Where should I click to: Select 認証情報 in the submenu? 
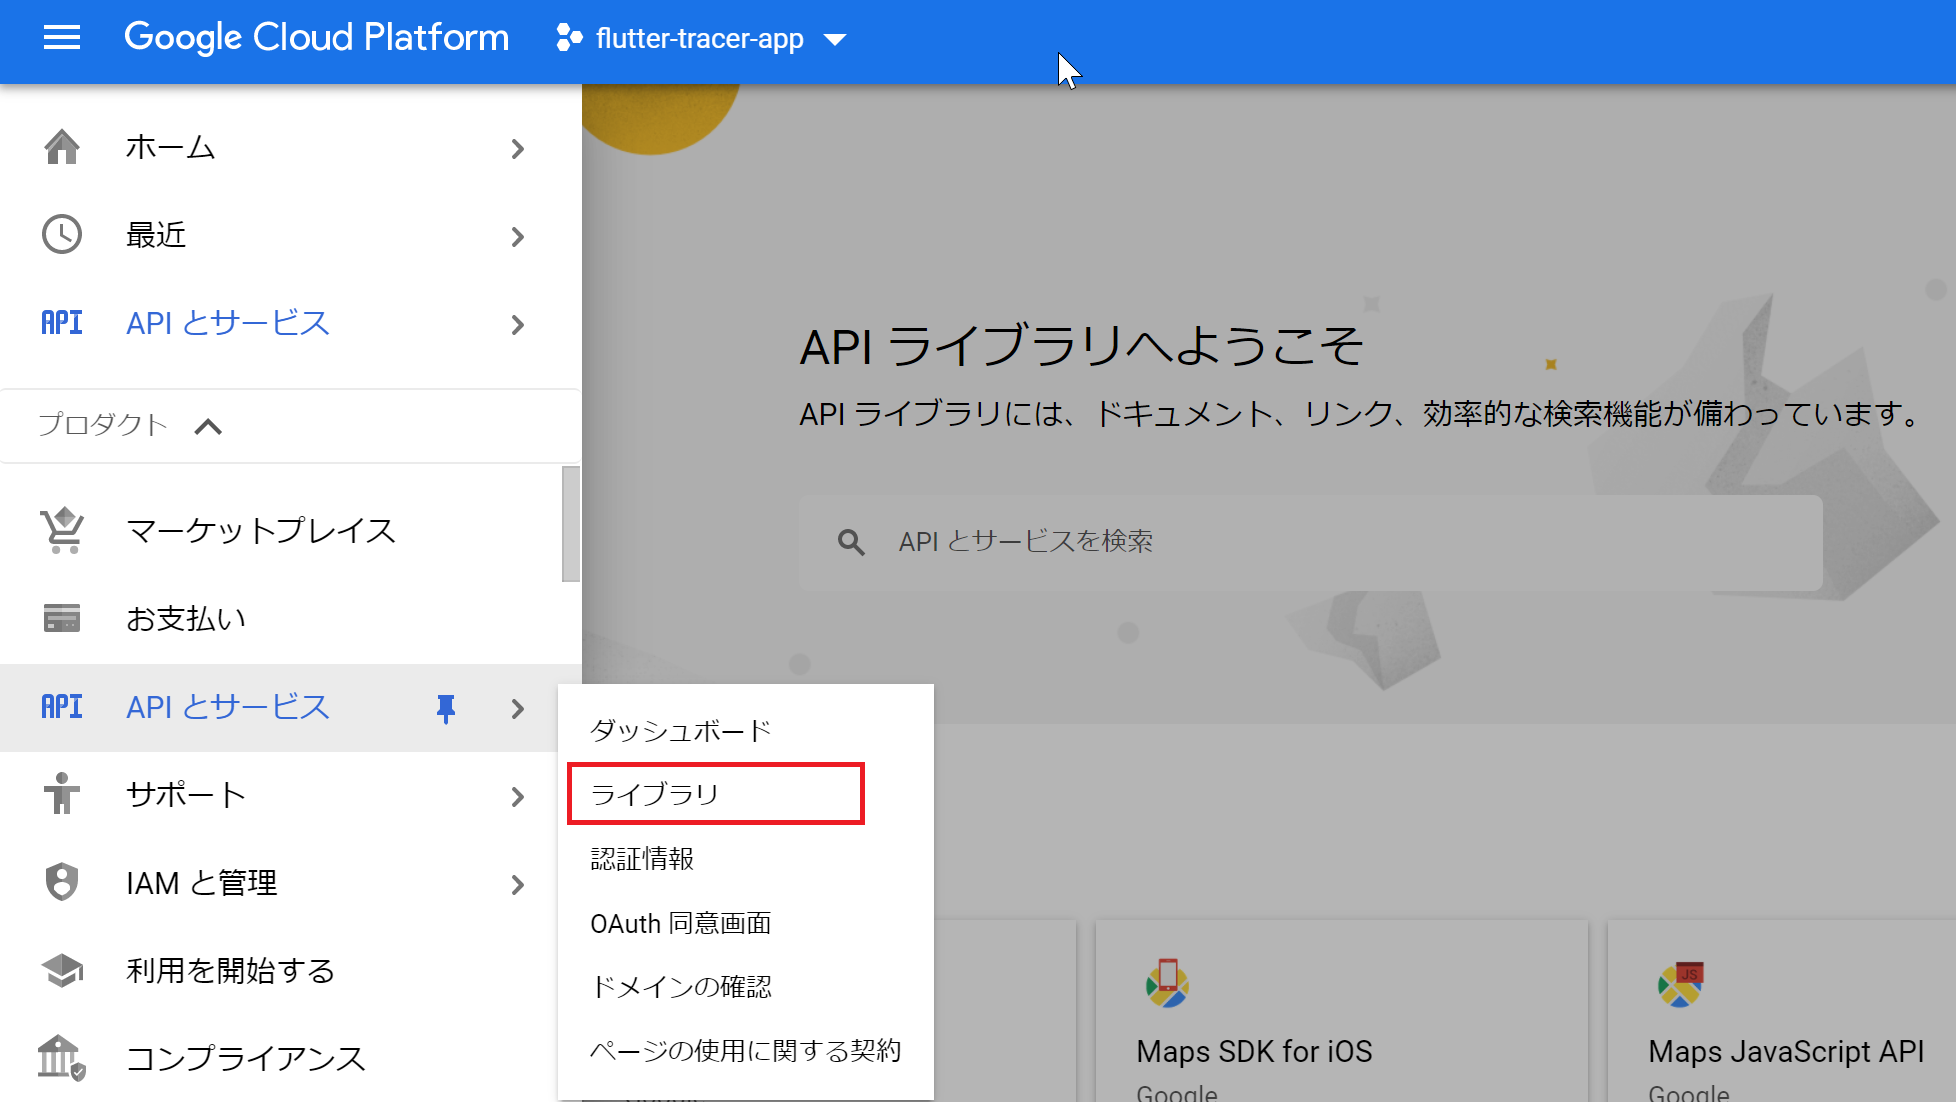[642, 859]
